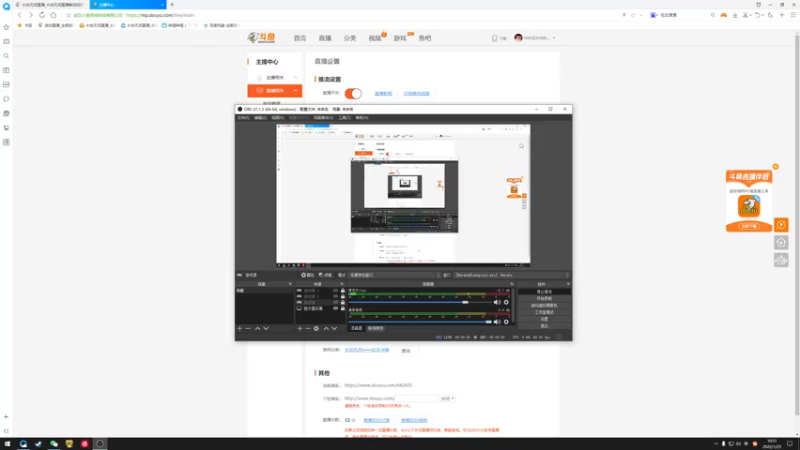
Task: Remove the selected source in OBS
Action: pyautogui.click(x=308, y=329)
